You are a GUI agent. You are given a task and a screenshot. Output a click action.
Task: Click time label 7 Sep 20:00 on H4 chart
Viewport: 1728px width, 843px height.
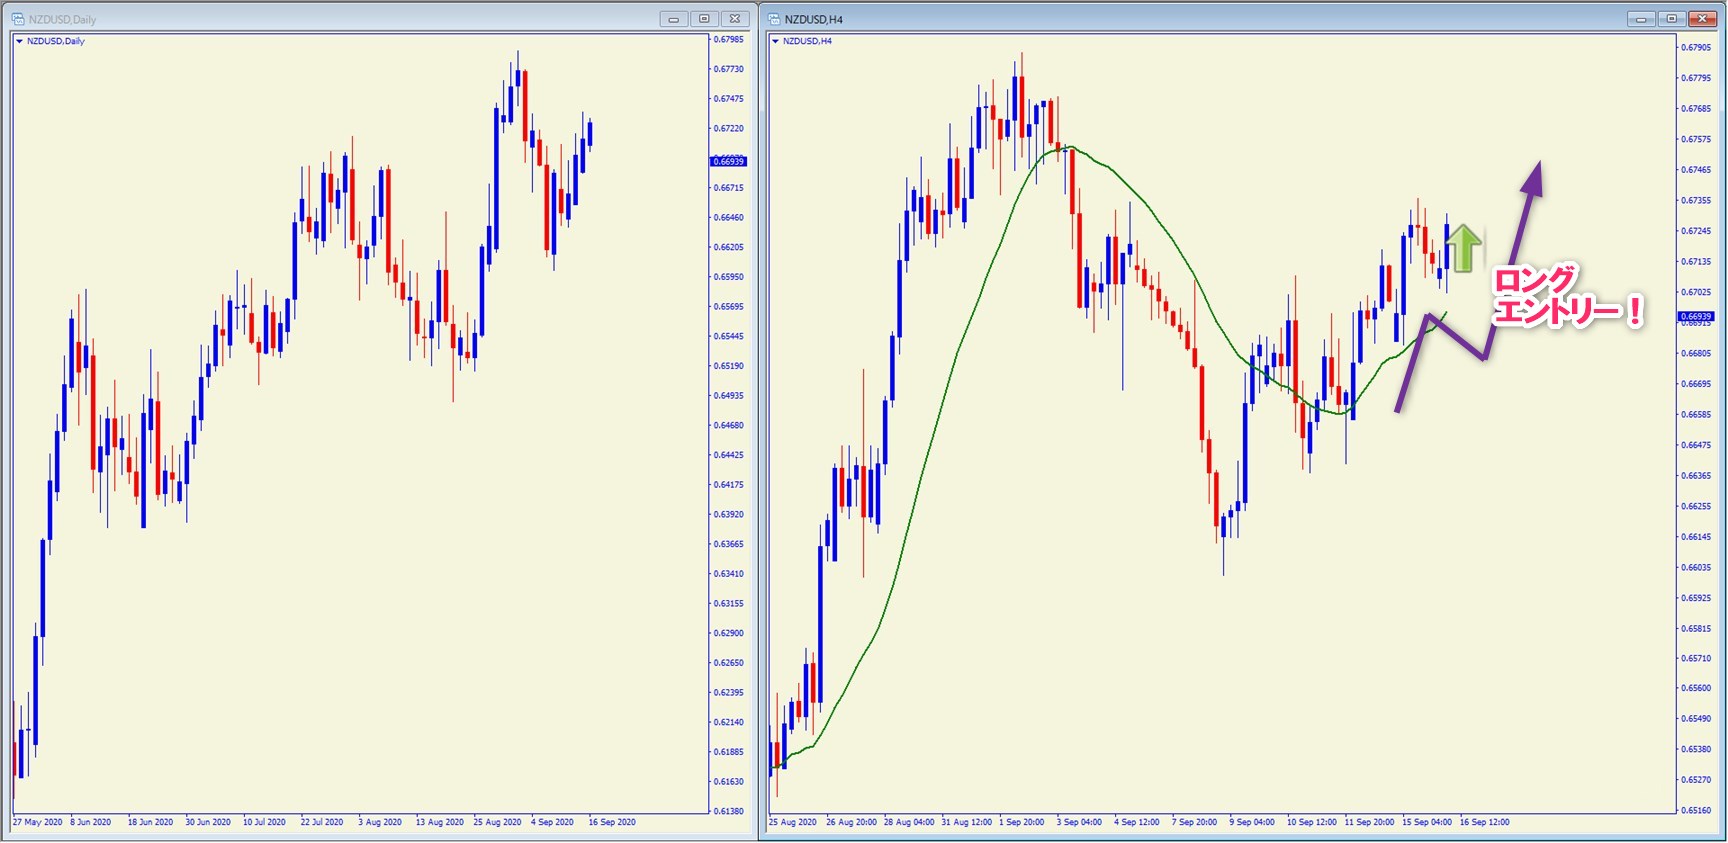[1195, 822]
